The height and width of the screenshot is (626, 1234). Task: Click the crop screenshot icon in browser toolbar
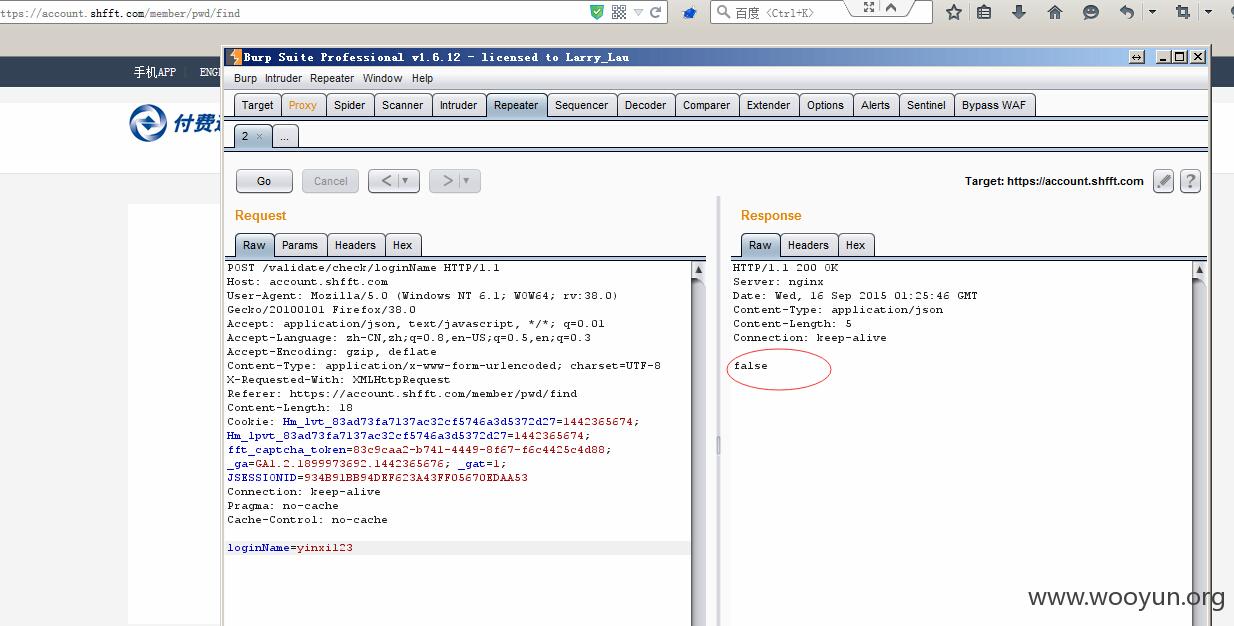click(1183, 12)
